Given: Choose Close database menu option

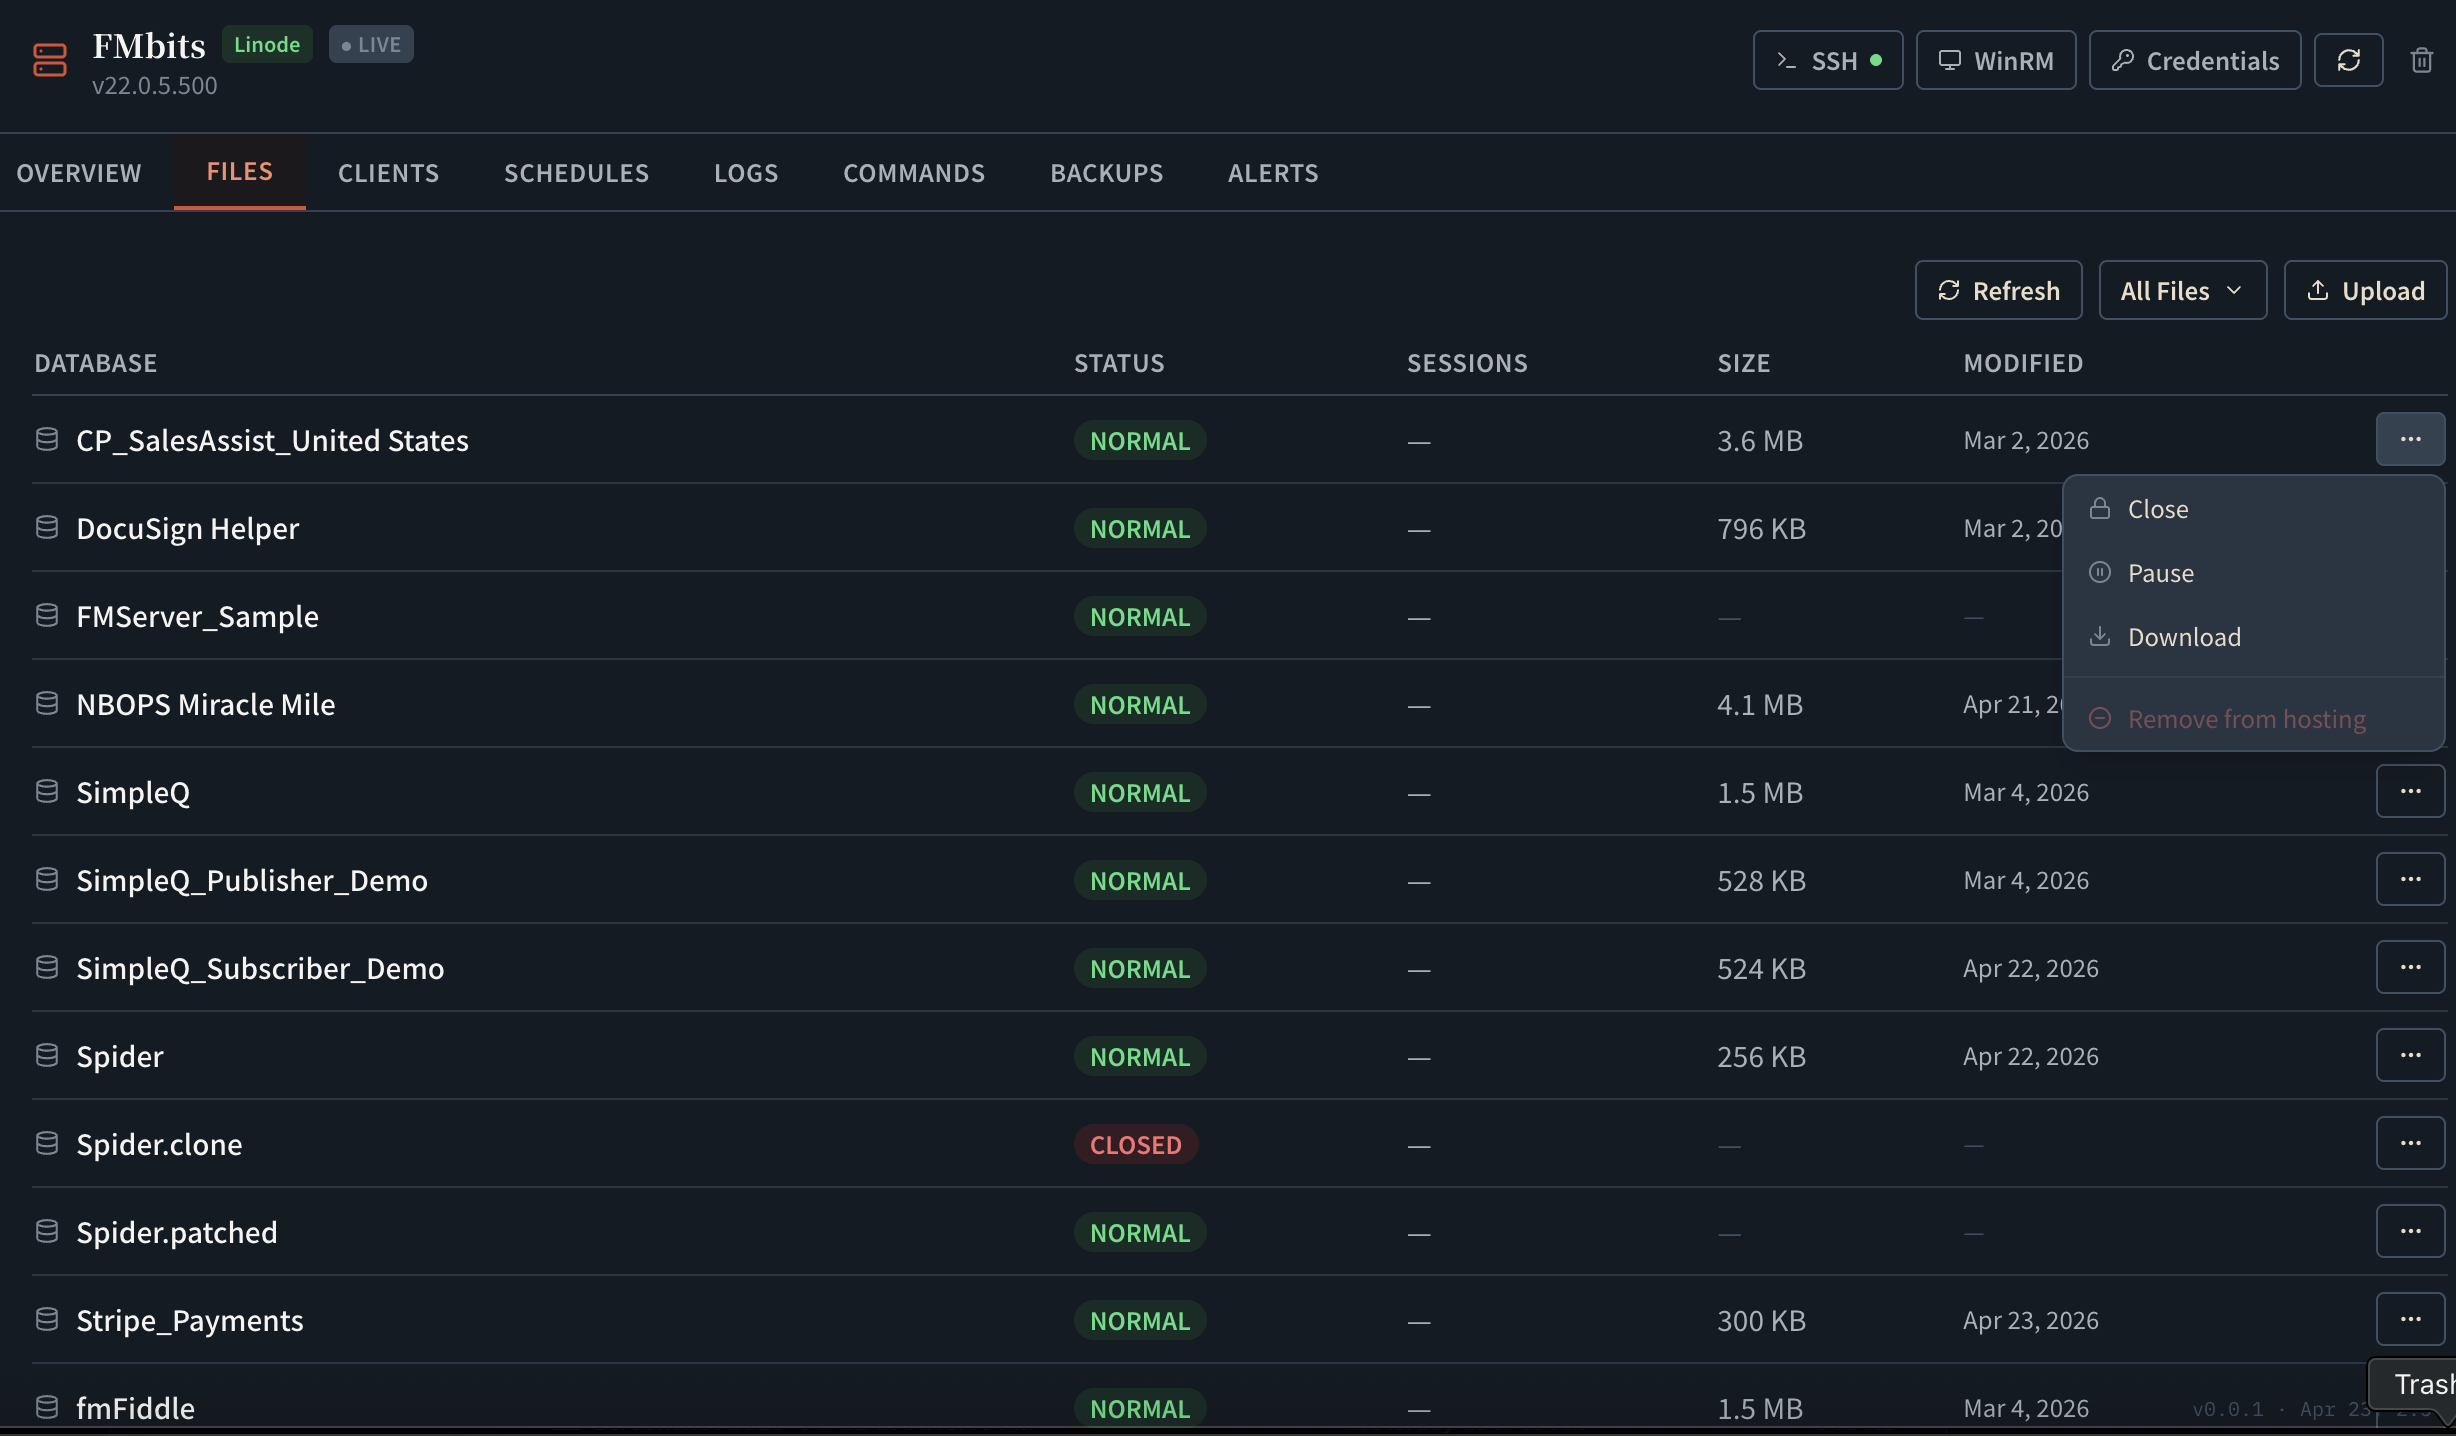Looking at the screenshot, I should click(2157, 509).
